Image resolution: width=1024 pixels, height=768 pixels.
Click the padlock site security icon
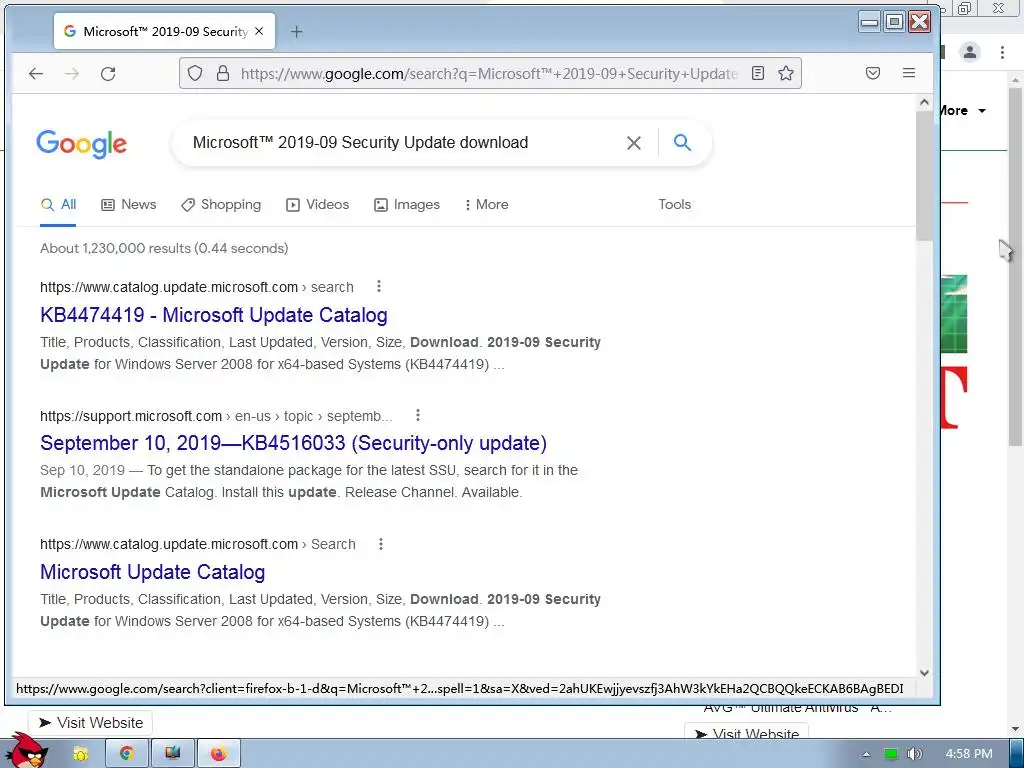pyautogui.click(x=223, y=73)
